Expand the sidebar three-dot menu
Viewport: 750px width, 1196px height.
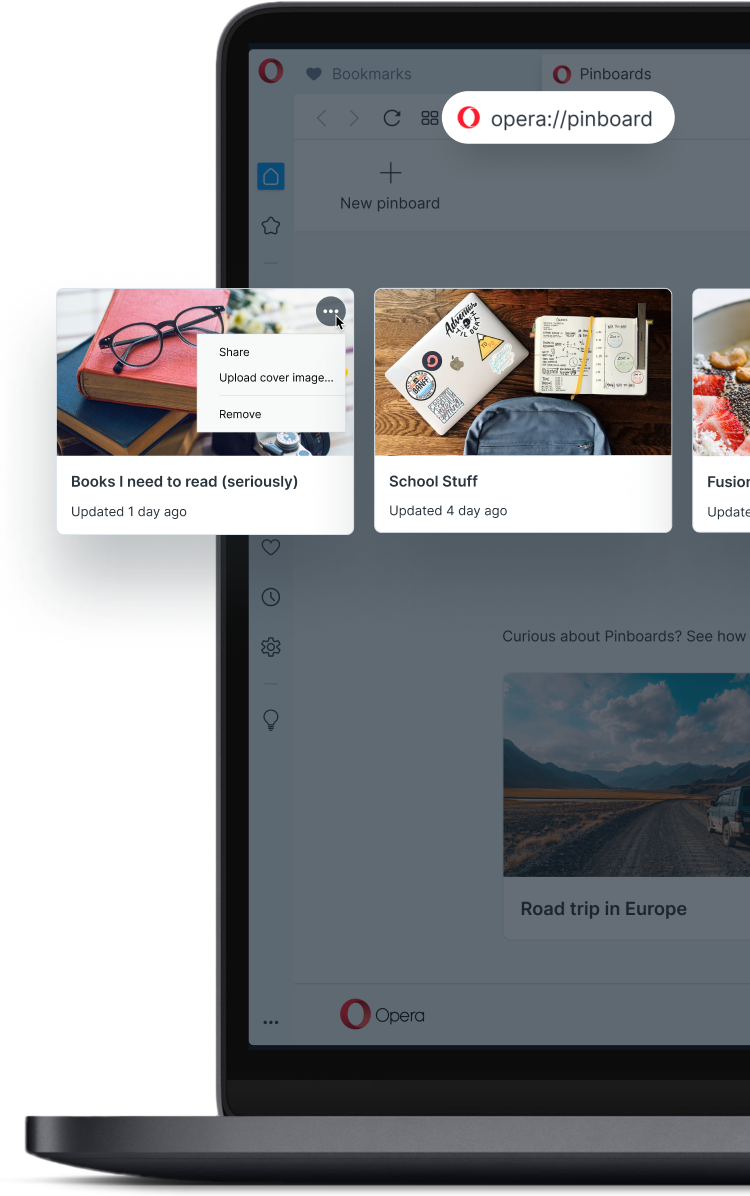tap(271, 1022)
